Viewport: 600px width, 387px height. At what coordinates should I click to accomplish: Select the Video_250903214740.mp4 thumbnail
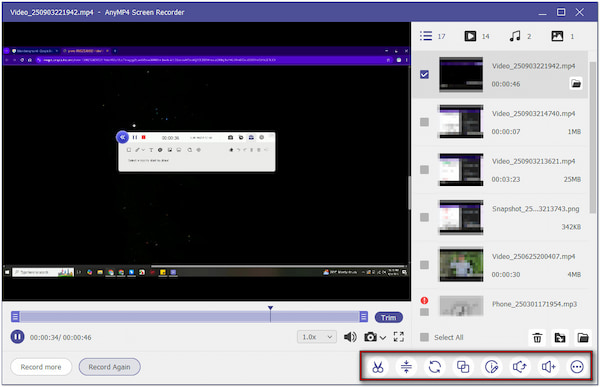(461, 122)
